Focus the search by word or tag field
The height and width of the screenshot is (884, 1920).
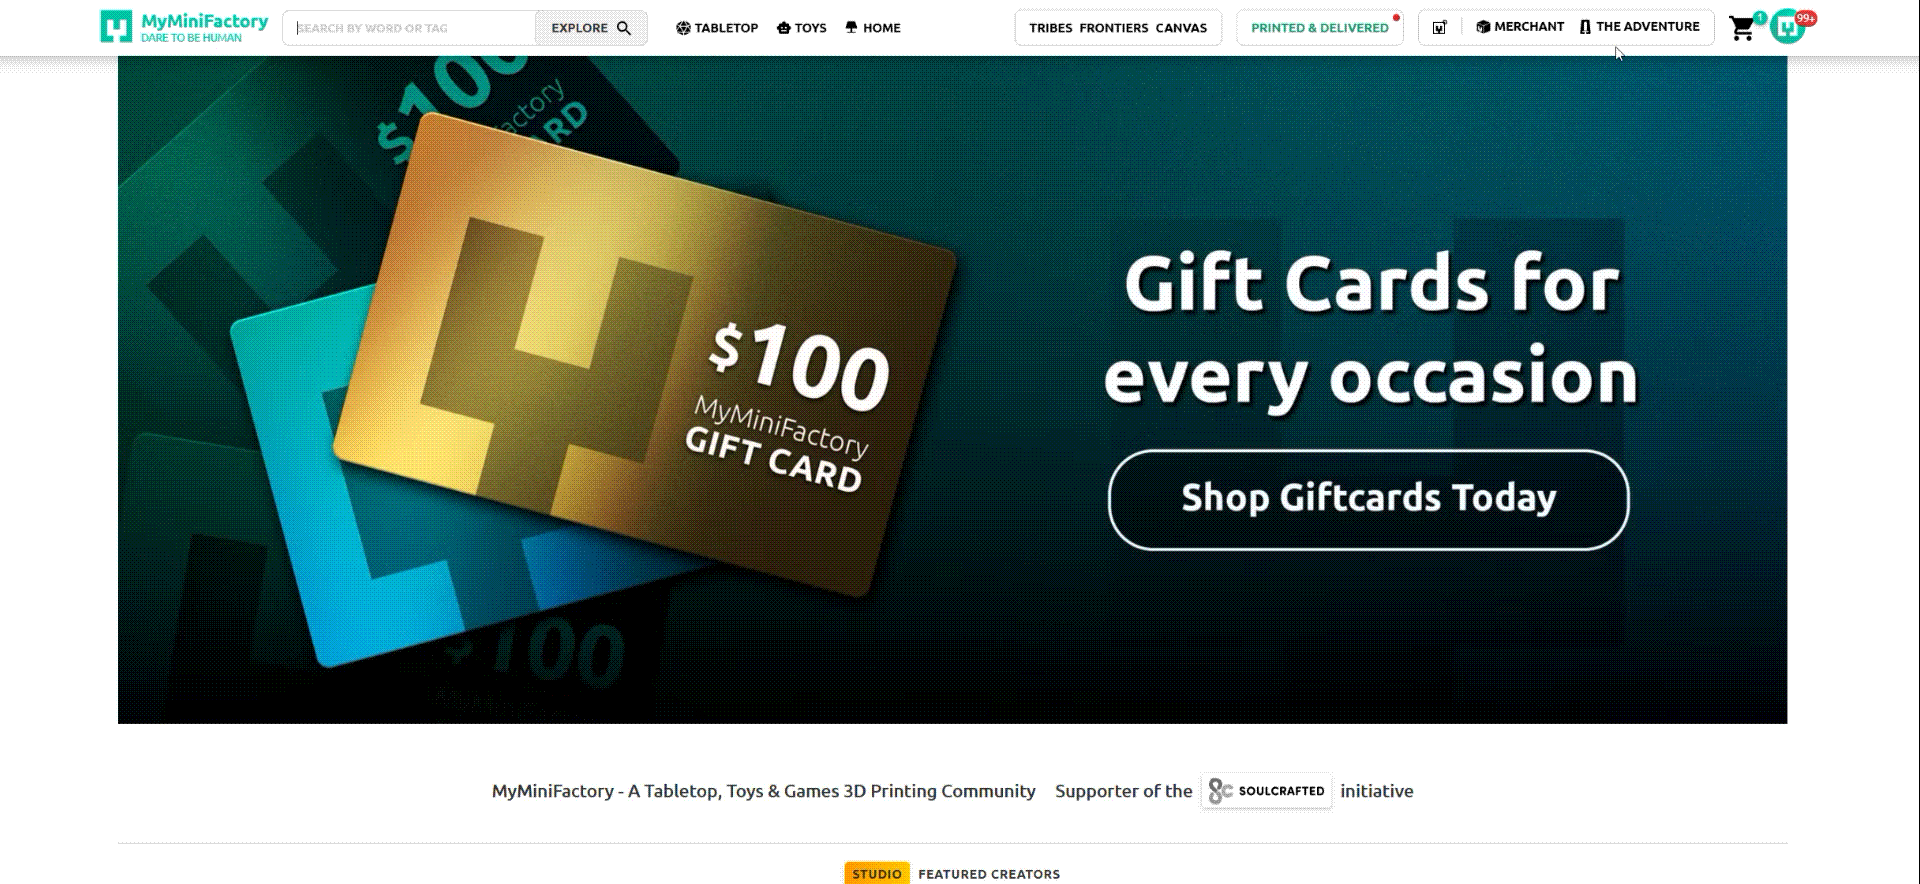[x=410, y=28]
